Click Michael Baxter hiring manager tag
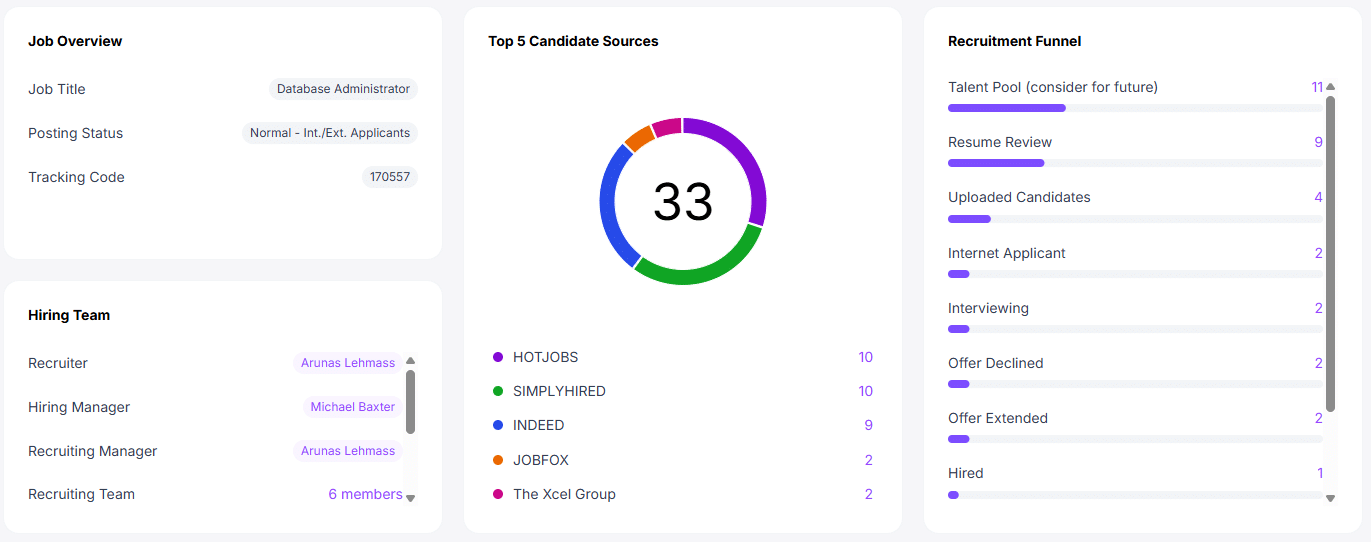 pyautogui.click(x=353, y=407)
